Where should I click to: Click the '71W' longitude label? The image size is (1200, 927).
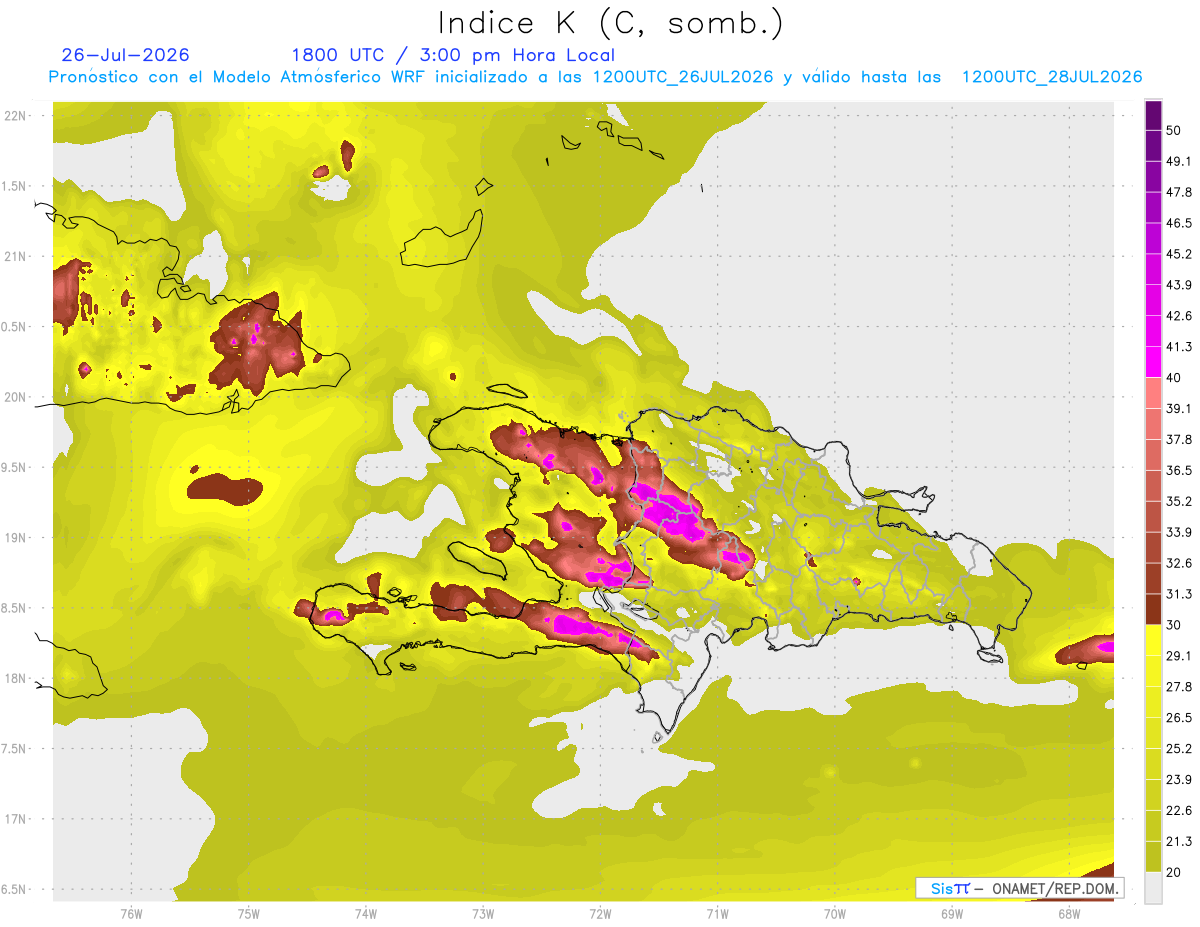(x=717, y=913)
